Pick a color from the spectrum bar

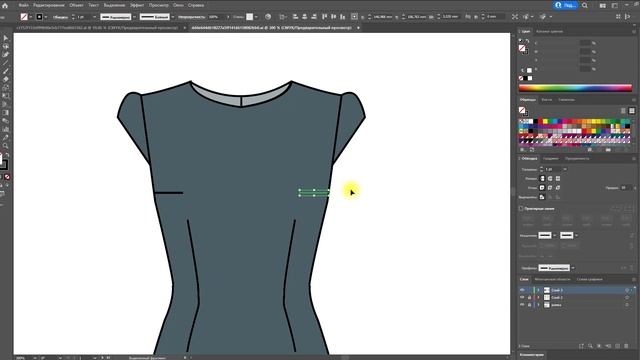click(575, 88)
